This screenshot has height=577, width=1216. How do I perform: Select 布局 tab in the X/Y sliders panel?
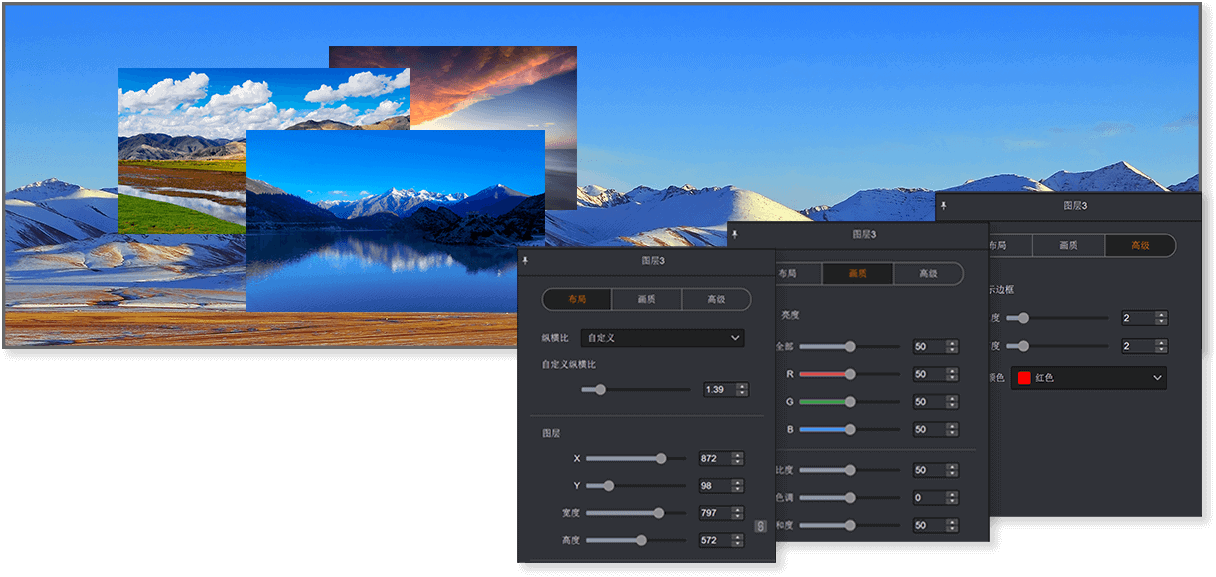tap(577, 299)
